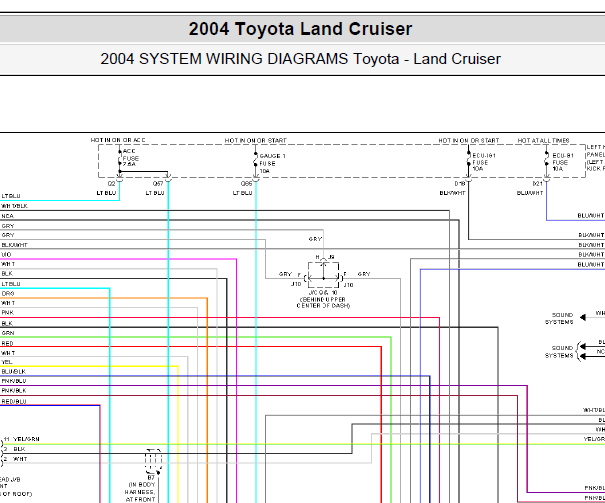Screen dimensions: 605x503
Task: Select connector label Q66
Action: [247, 184]
